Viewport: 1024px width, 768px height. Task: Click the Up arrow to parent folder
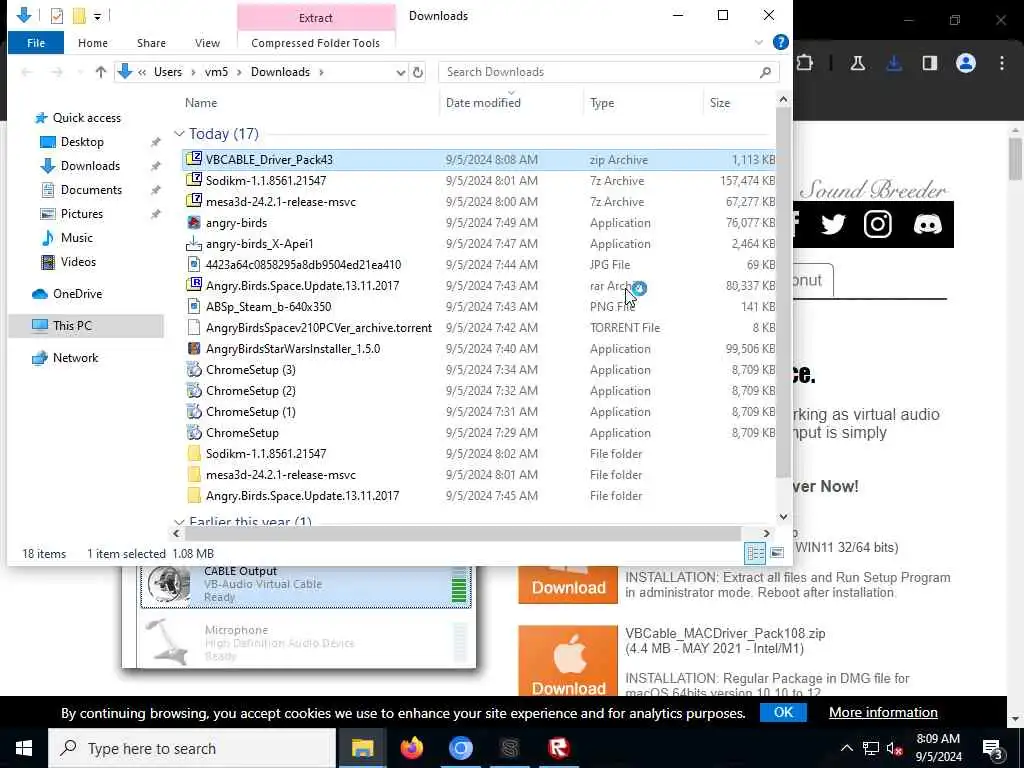click(101, 72)
